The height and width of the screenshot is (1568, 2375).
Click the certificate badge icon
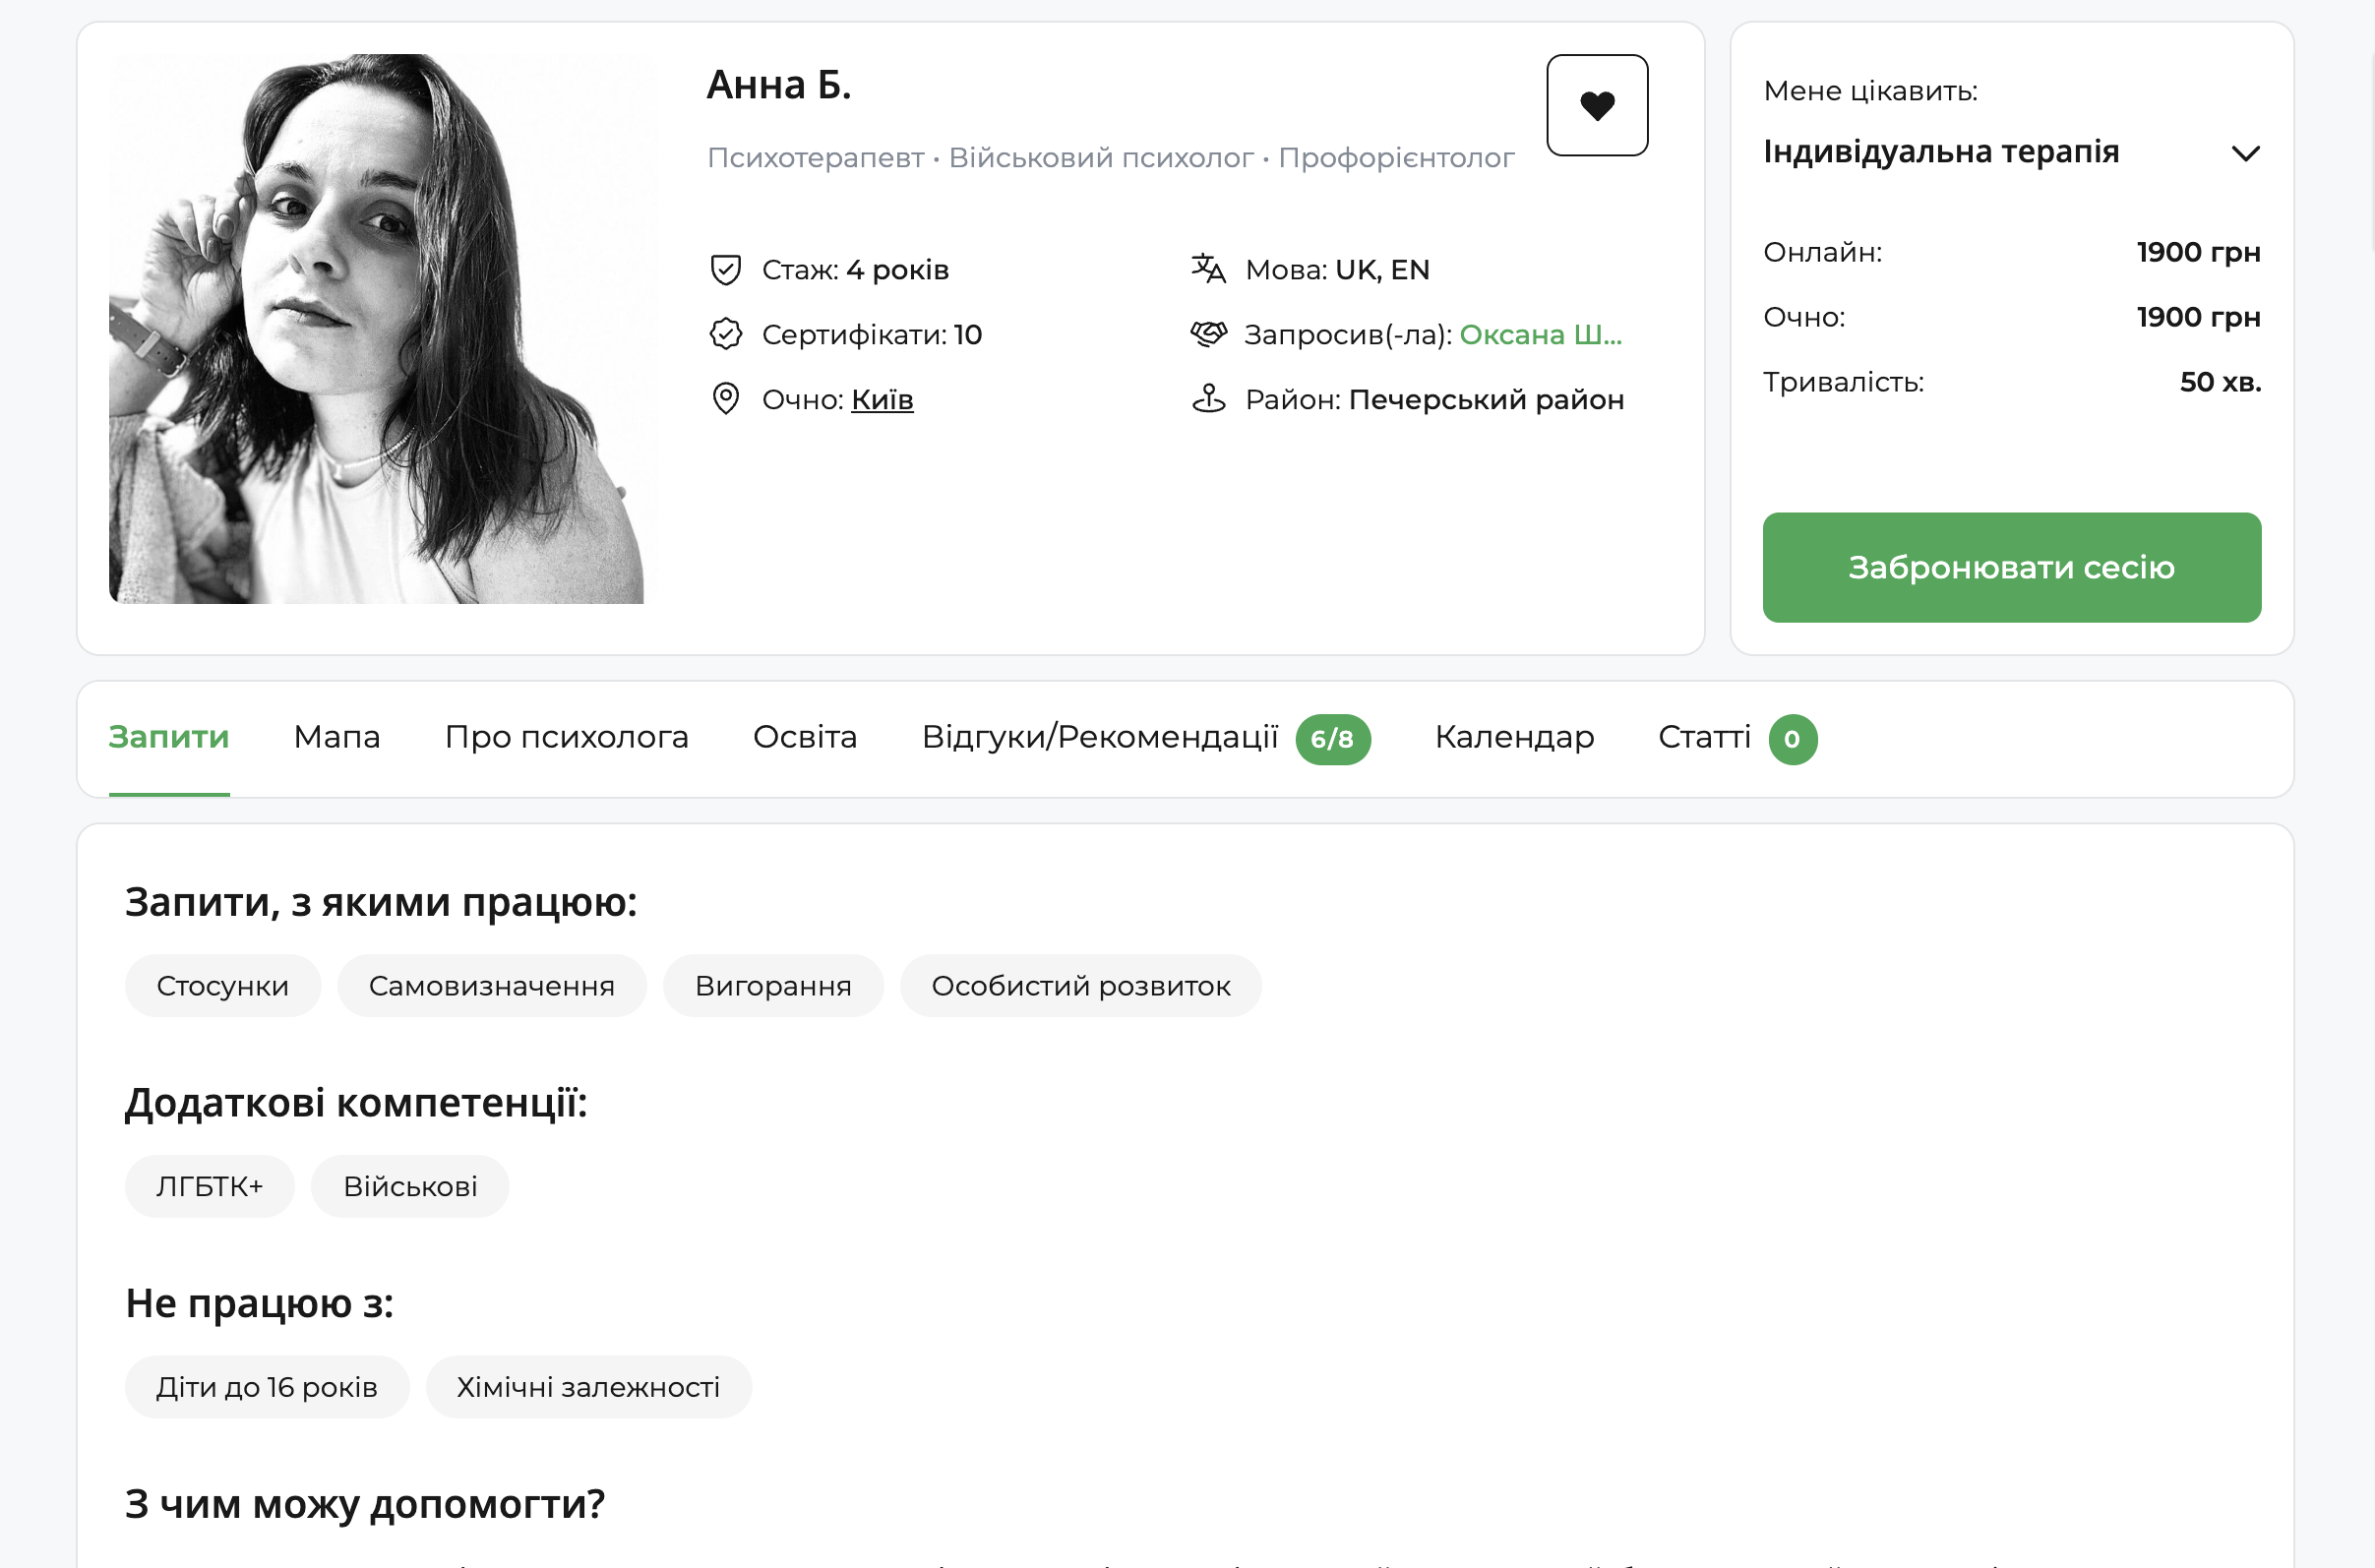725,334
